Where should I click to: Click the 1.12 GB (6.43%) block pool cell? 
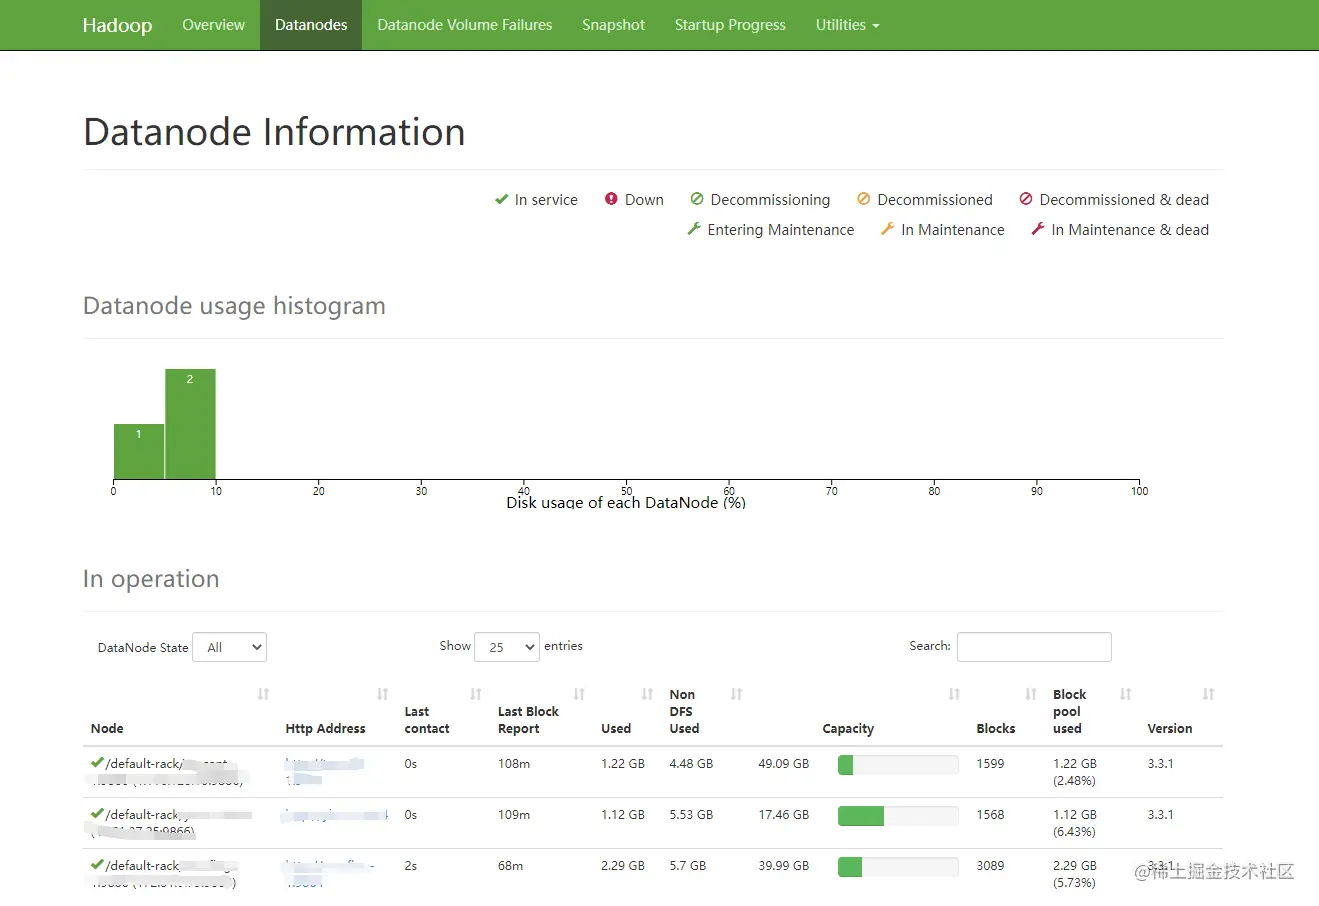(x=1075, y=823)
